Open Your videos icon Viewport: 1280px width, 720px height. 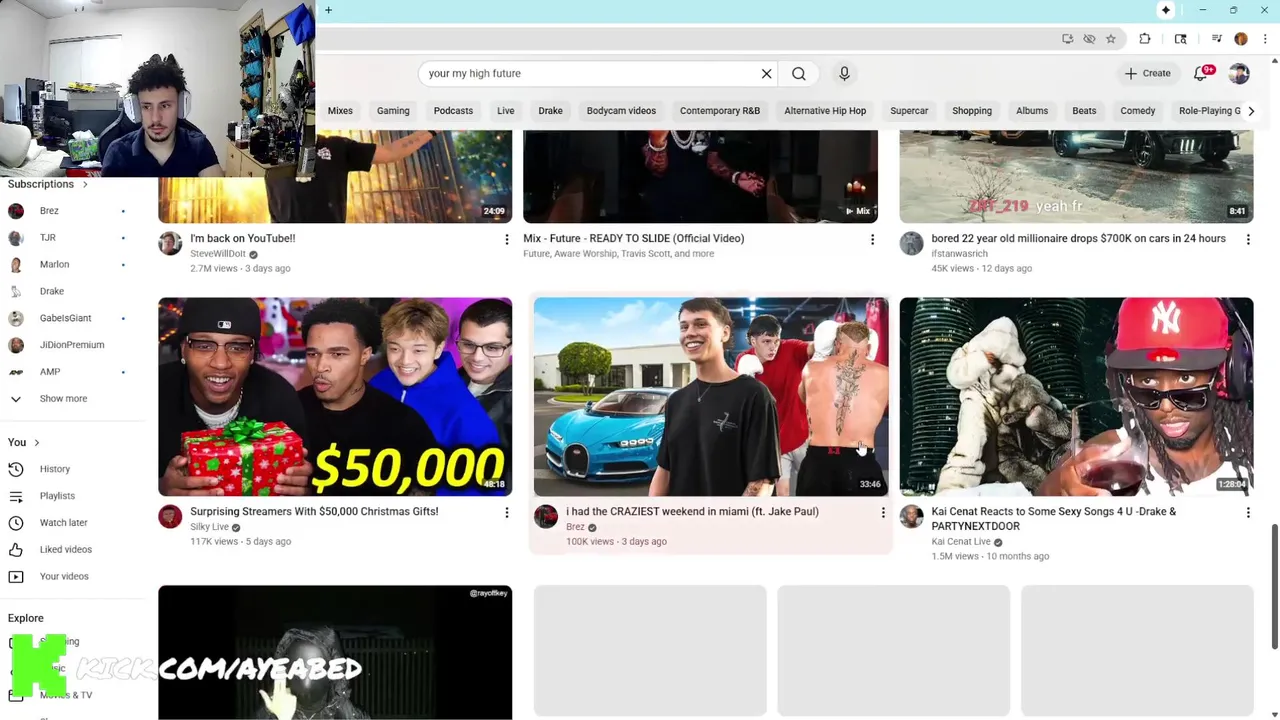pos(16,577)
